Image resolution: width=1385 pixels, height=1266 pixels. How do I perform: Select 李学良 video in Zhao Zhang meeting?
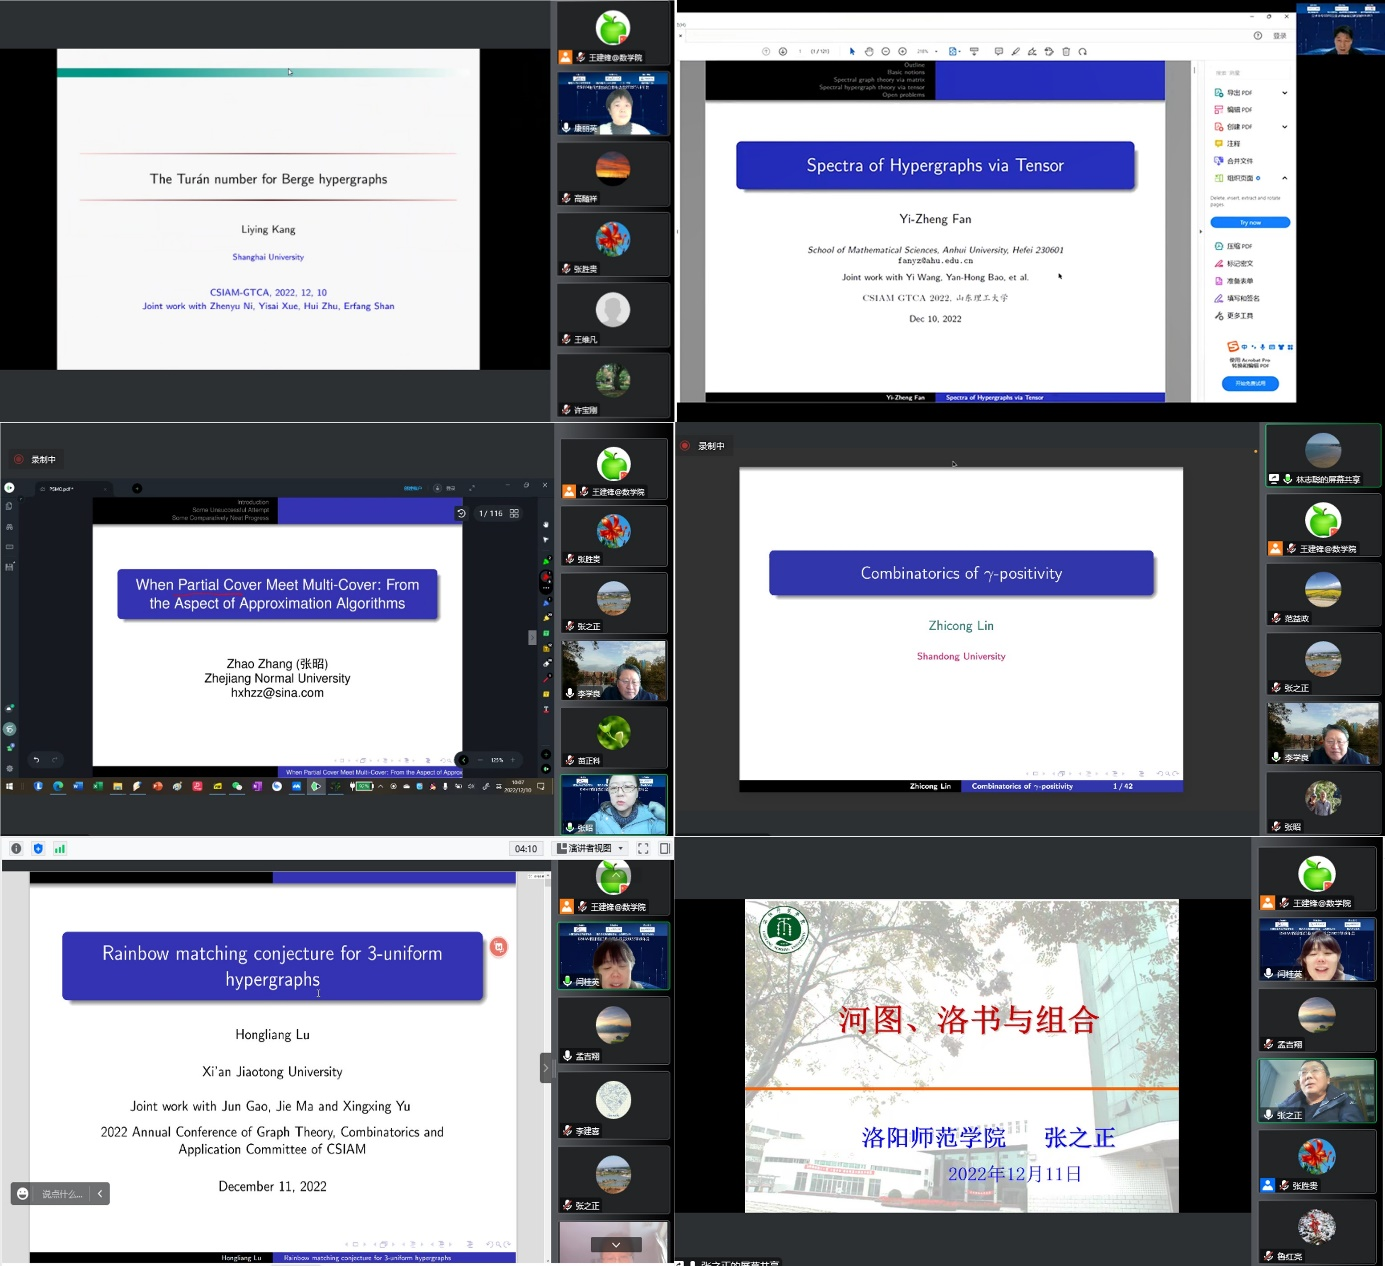[614, 670]
